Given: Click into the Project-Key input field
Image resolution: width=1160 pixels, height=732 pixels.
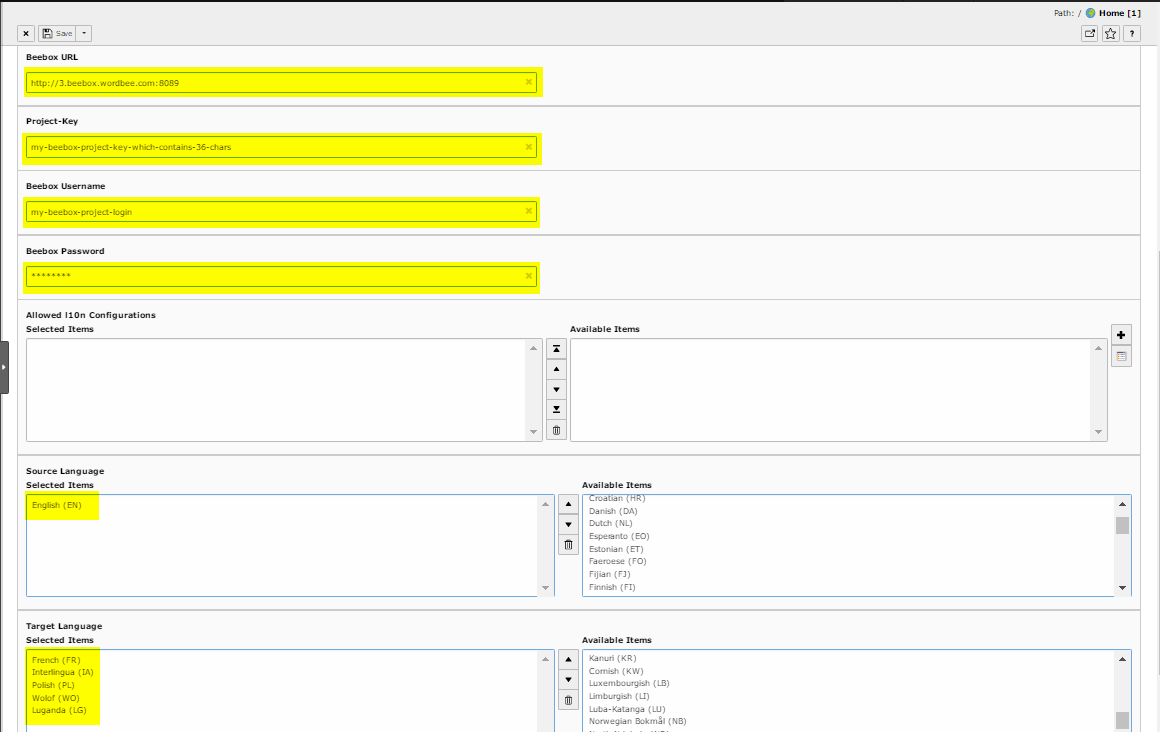Looking at the screenshot, I should (270, 147).
